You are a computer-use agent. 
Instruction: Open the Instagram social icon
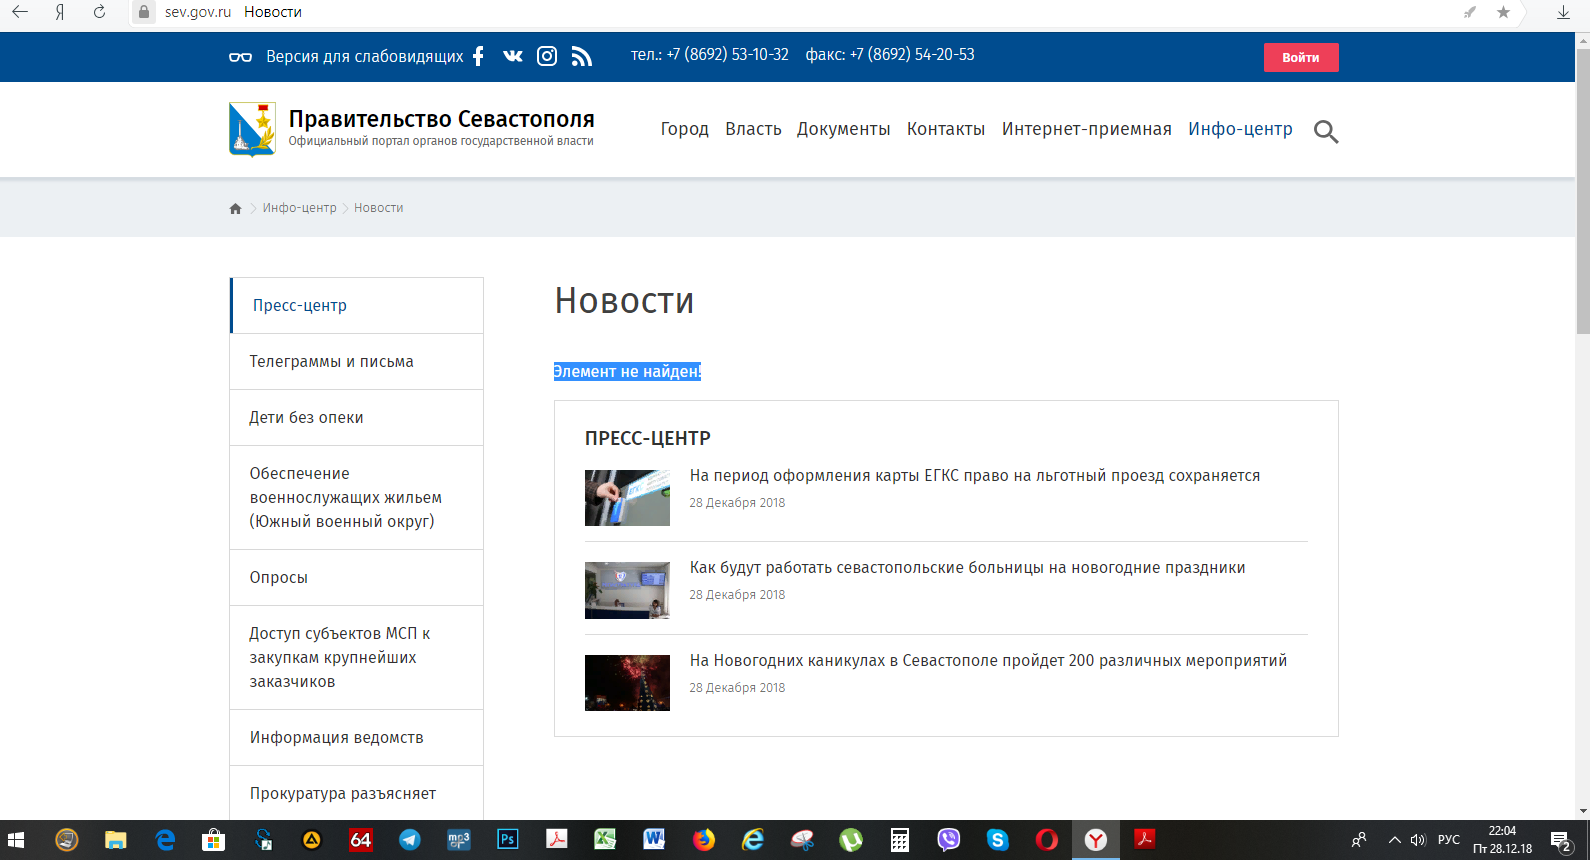[x=547, y=56]
